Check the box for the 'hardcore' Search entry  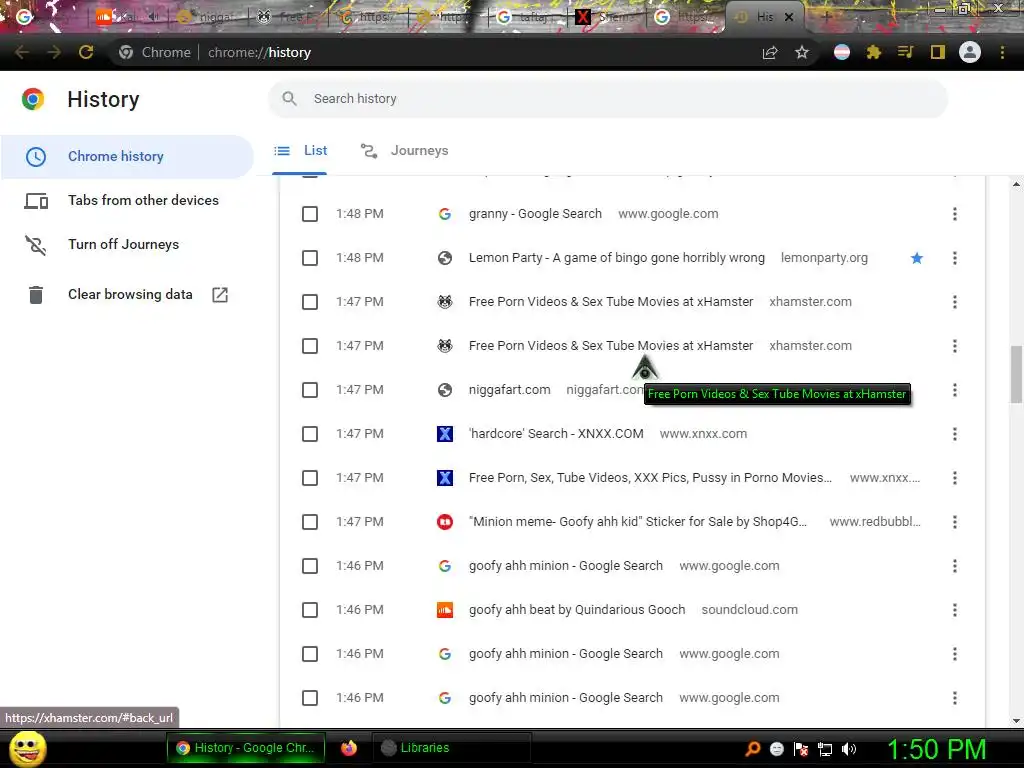click(310, 434)
